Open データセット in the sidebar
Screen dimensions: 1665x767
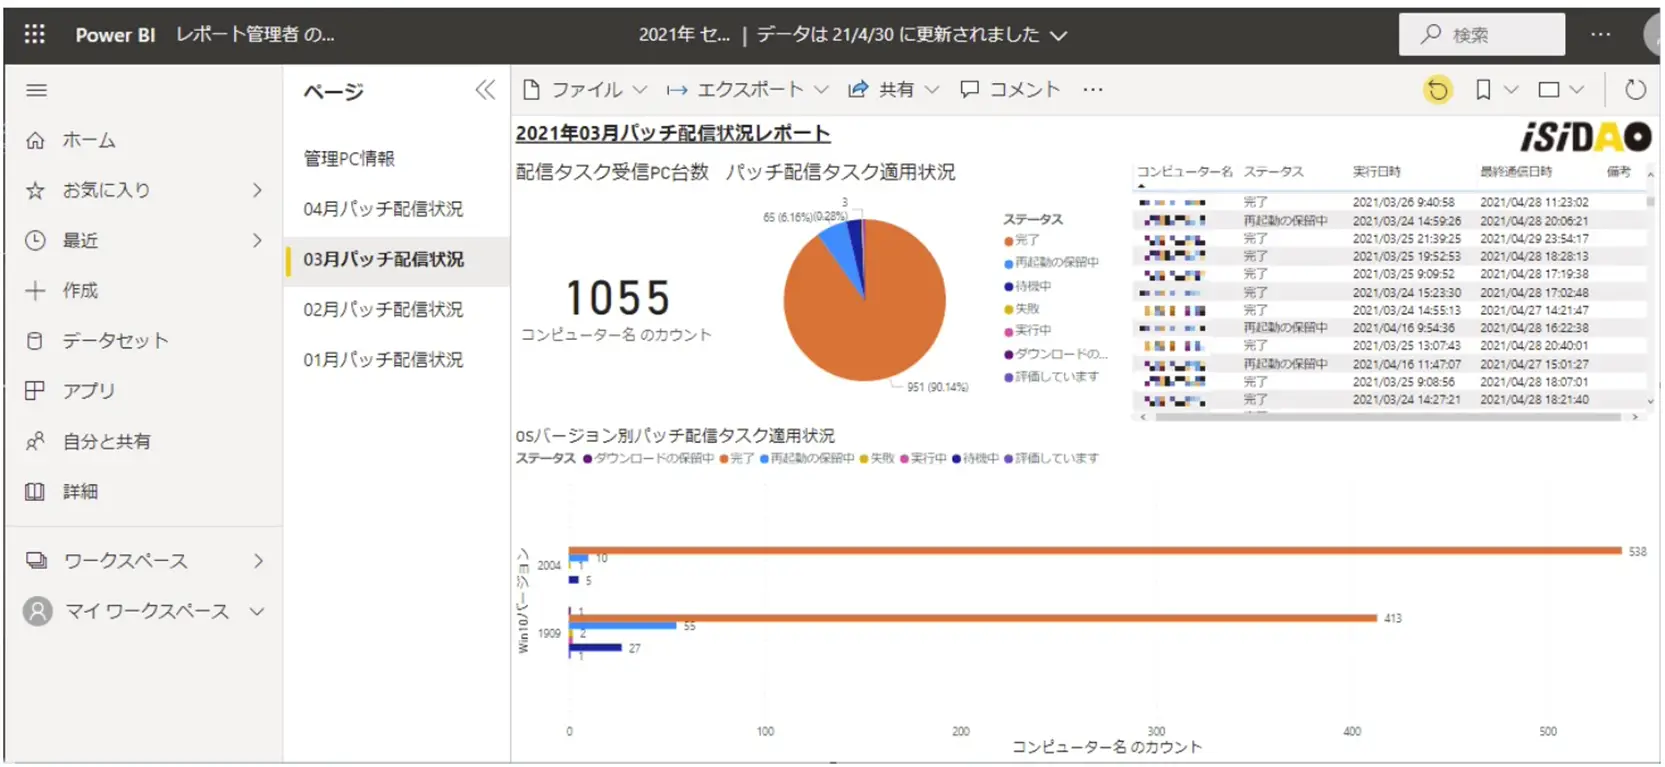tap(116, 340)
